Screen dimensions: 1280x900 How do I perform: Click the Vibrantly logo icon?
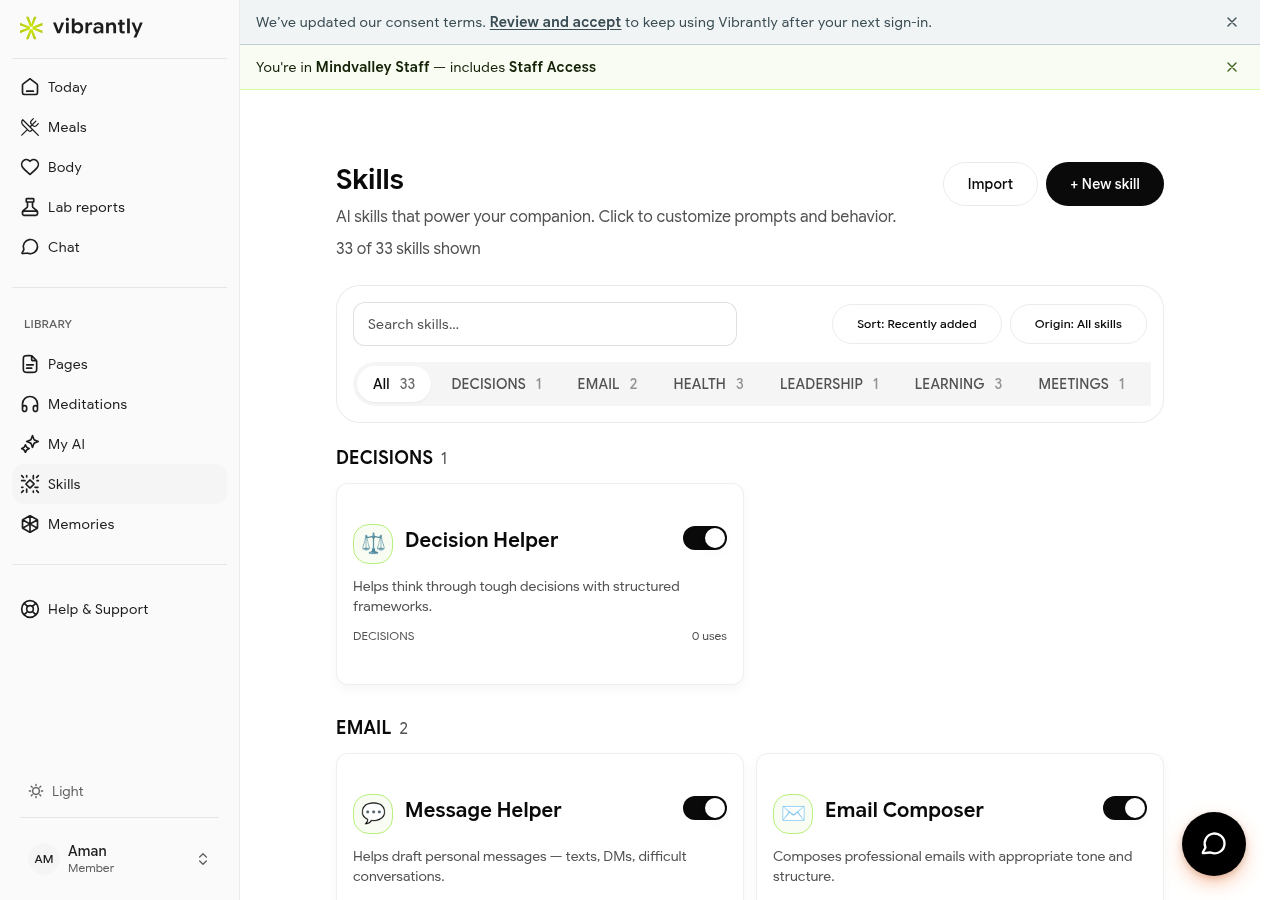(32, 28)
